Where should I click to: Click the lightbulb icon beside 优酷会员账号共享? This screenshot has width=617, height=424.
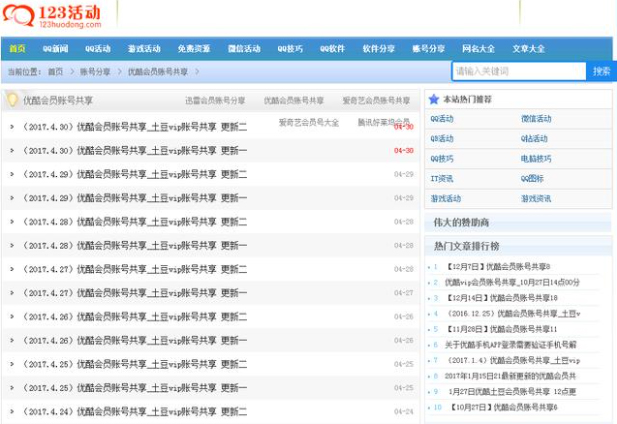tap(12, 100)
